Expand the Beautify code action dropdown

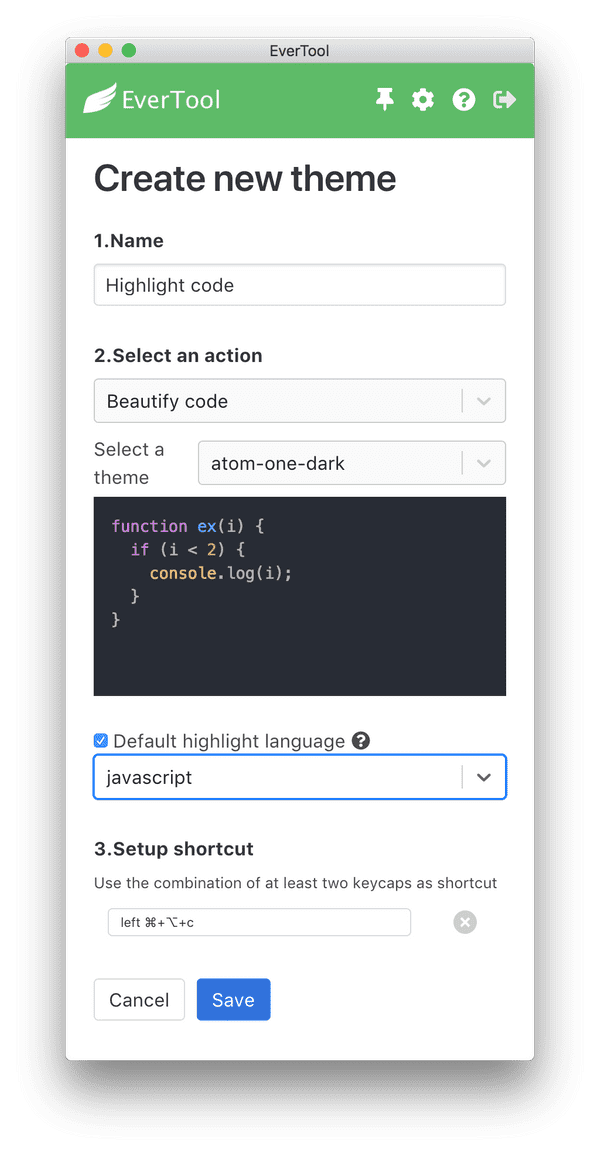point(300,401)
